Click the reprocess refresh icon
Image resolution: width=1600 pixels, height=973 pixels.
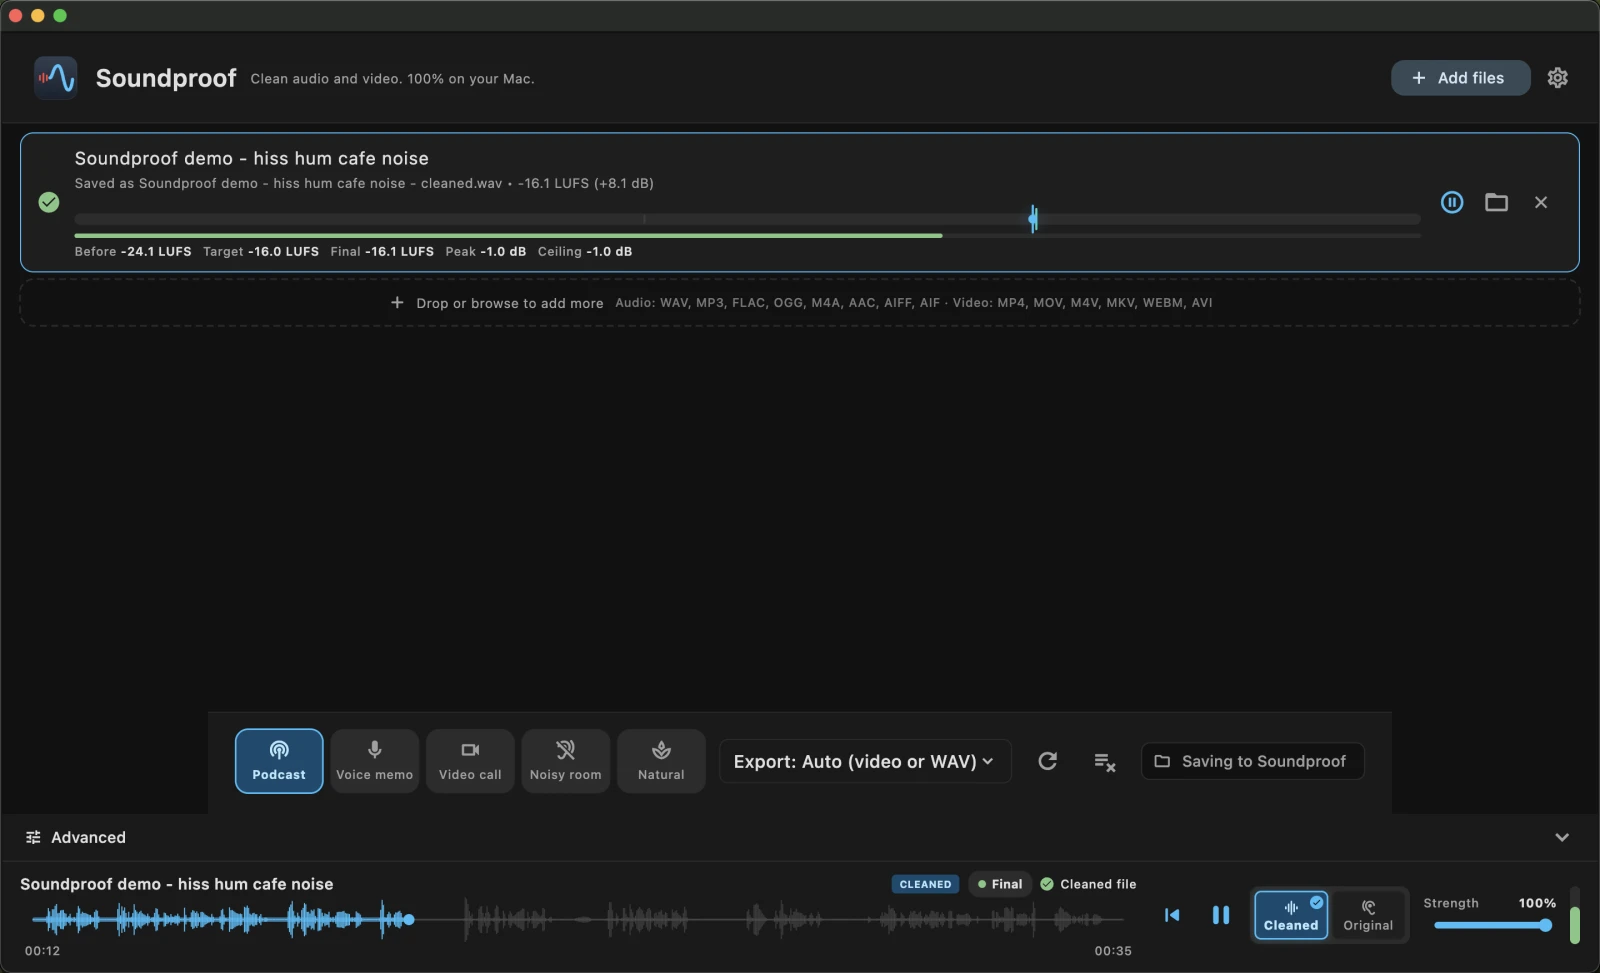pyautogui.click(x=1047, y=761)
